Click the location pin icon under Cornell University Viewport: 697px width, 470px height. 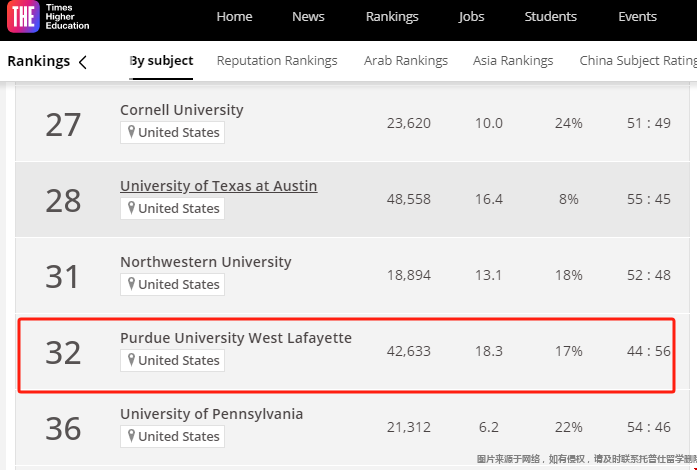coord(131,132)
